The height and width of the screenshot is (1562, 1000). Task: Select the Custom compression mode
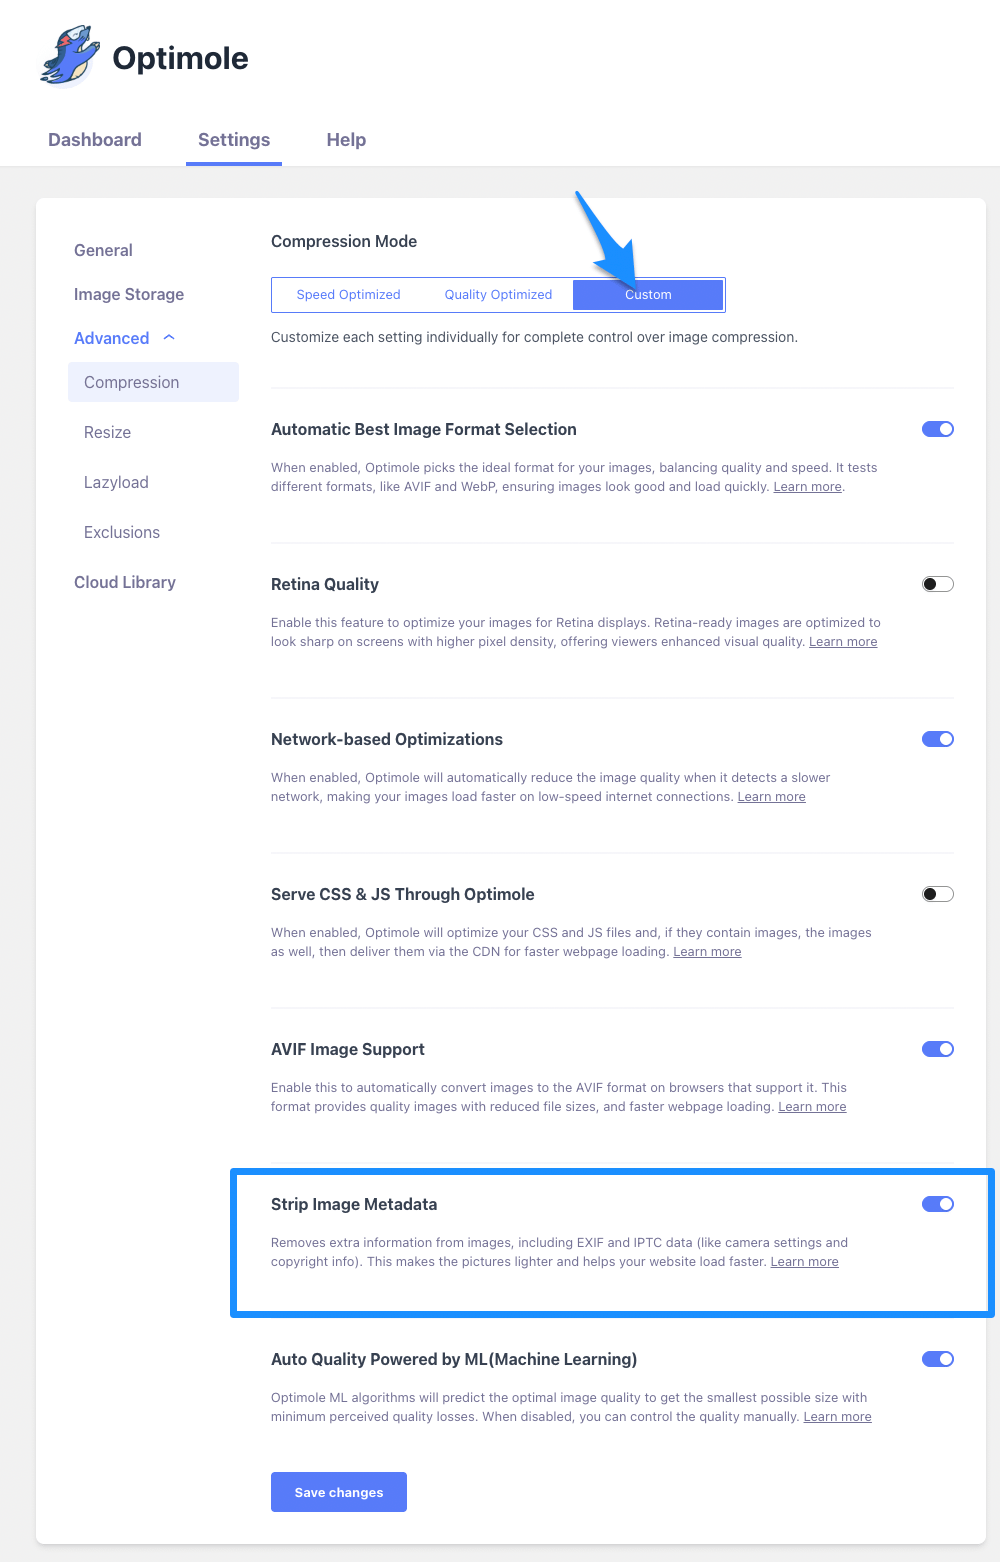(x=648, y=295)
